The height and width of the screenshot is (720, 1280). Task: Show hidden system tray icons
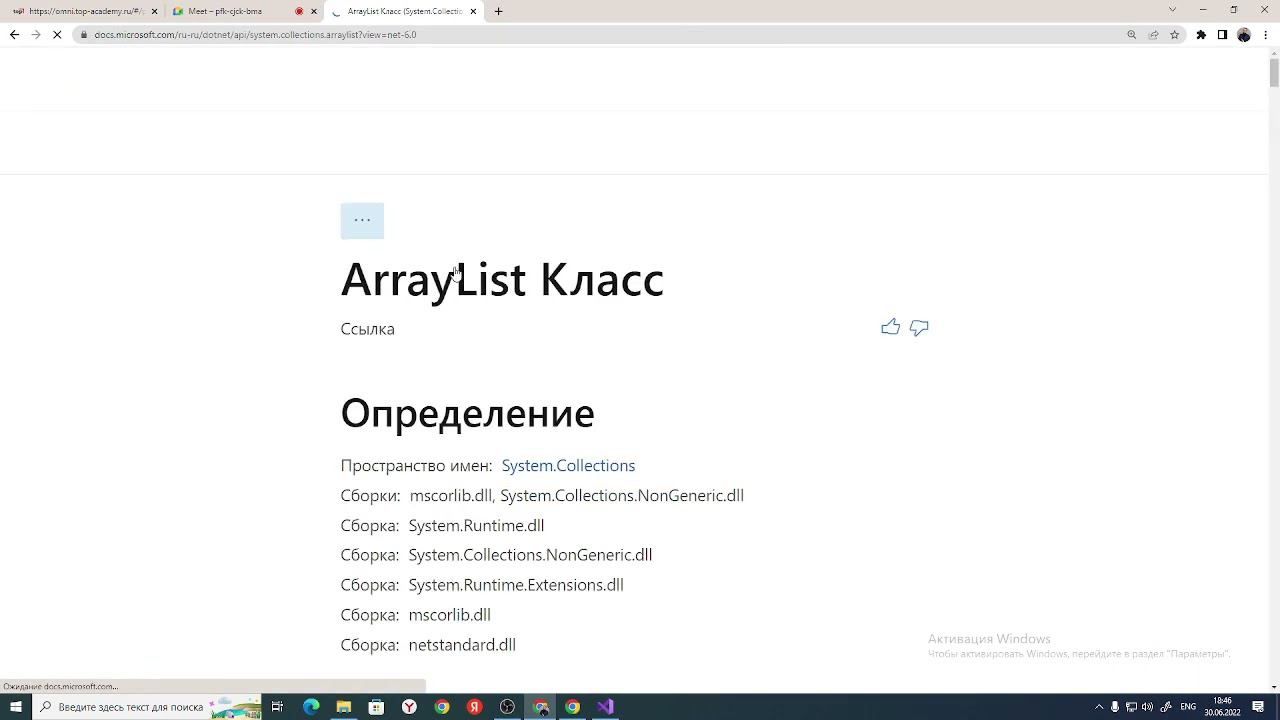1099,707
